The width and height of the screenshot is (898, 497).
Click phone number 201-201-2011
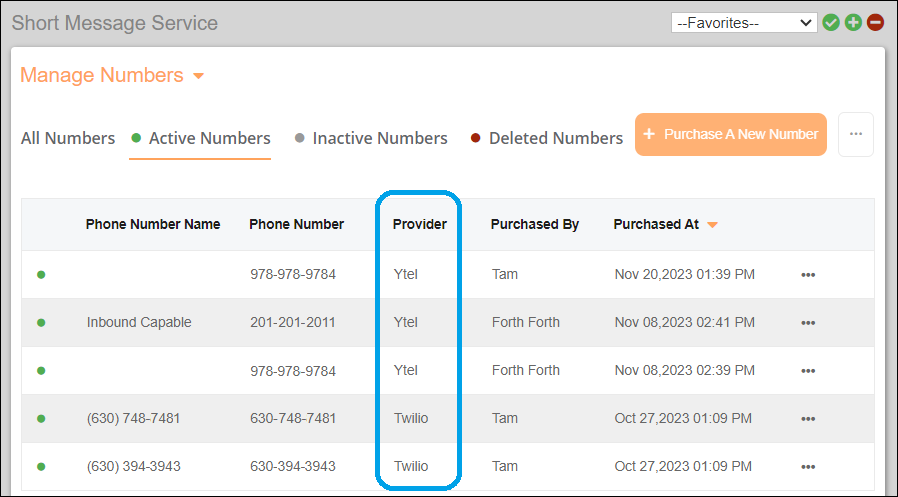tap(293, 322)
